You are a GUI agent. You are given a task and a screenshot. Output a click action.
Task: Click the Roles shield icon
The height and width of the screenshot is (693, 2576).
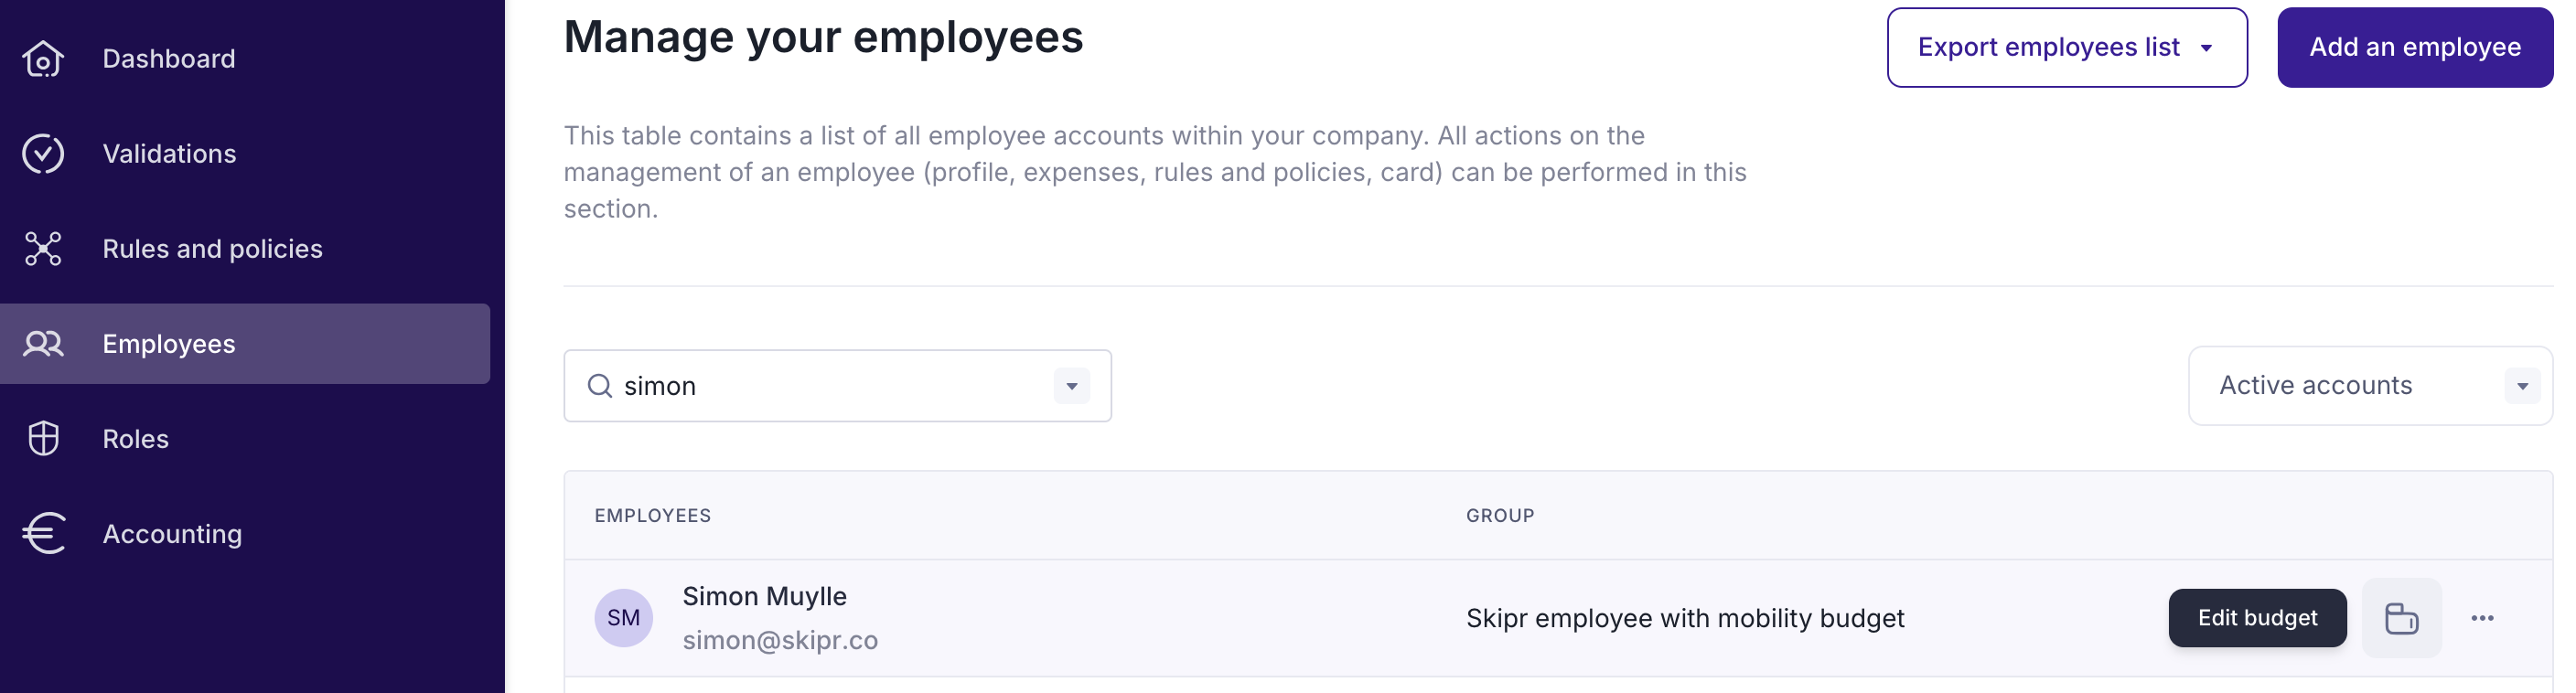tap(43, 439)
